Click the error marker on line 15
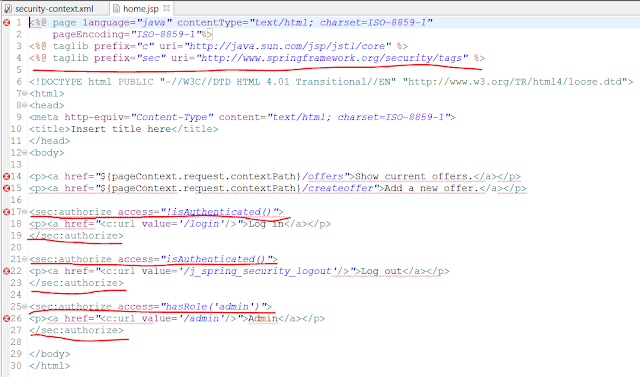This screenshot has height=377, width=640. point(6,188)
